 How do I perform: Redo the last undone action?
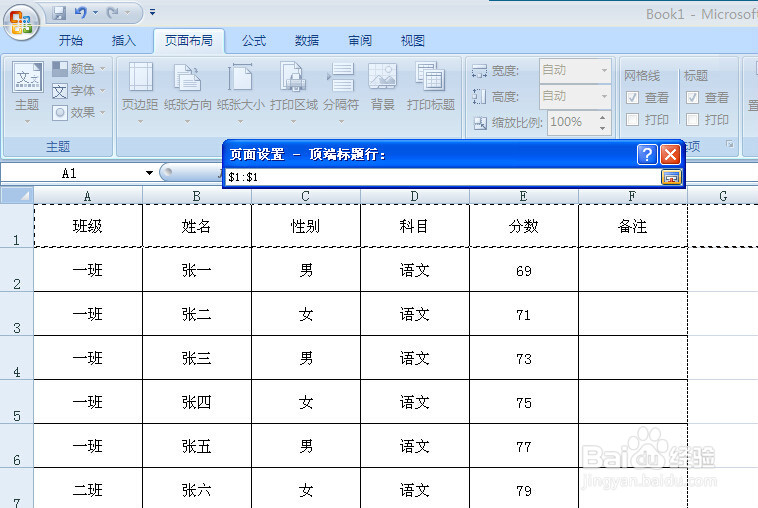(113, 13)
